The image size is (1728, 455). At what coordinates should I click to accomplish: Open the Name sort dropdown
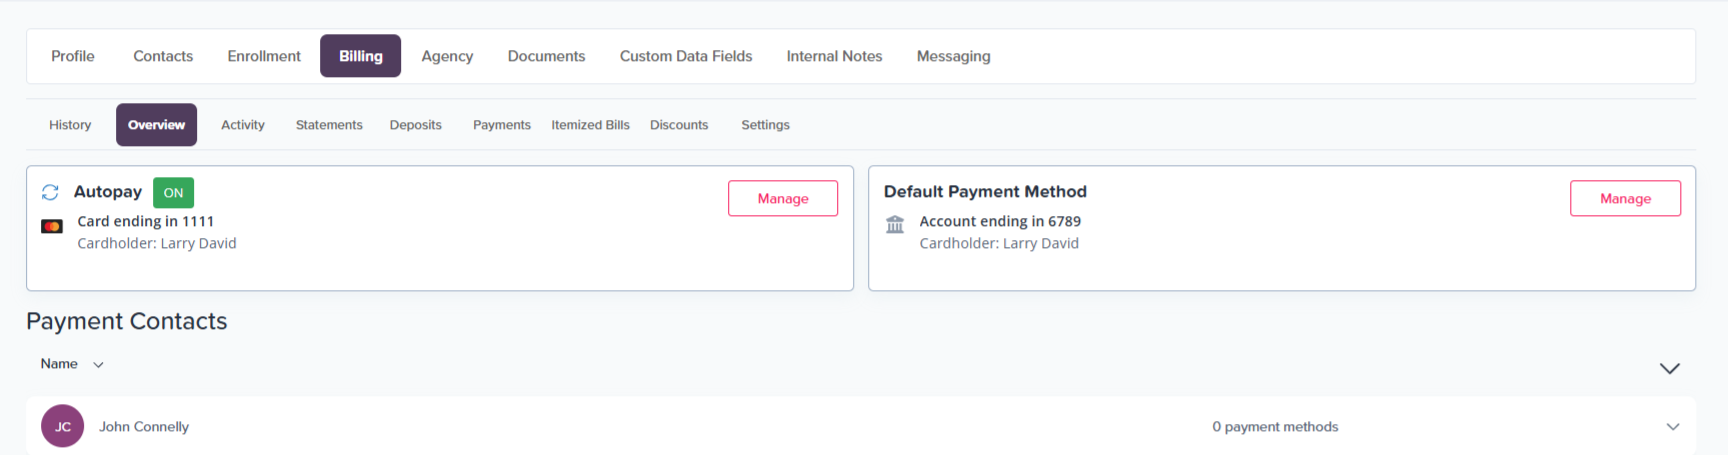coord(72,364)
